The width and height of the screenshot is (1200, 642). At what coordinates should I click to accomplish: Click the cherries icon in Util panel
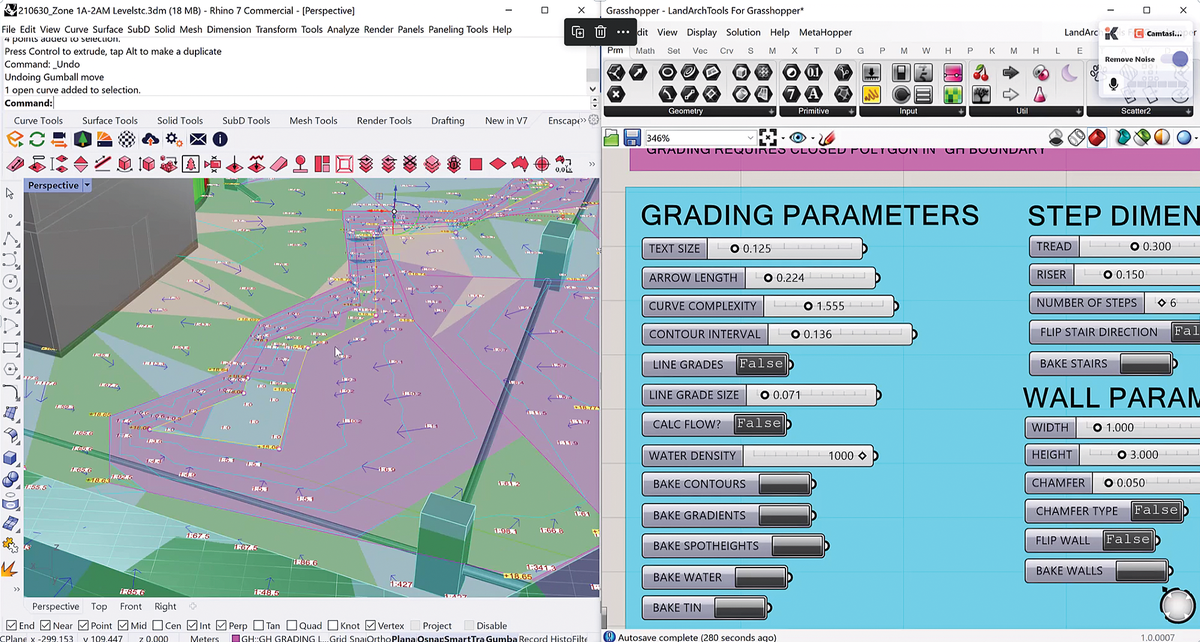pos(981,73)
